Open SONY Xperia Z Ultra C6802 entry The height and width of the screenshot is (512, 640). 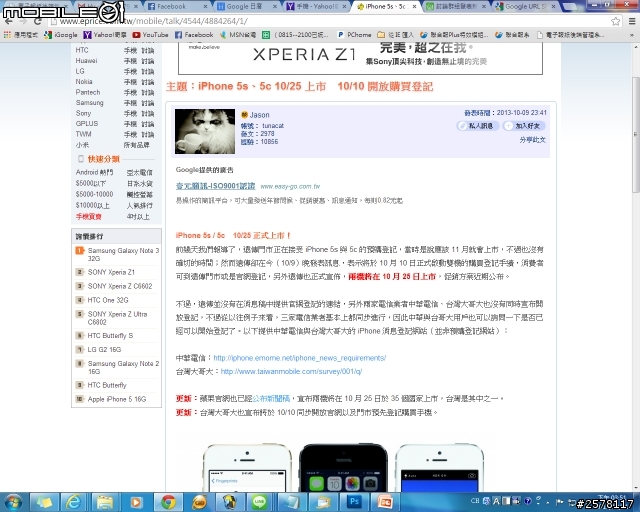click(x=118, y=318)
